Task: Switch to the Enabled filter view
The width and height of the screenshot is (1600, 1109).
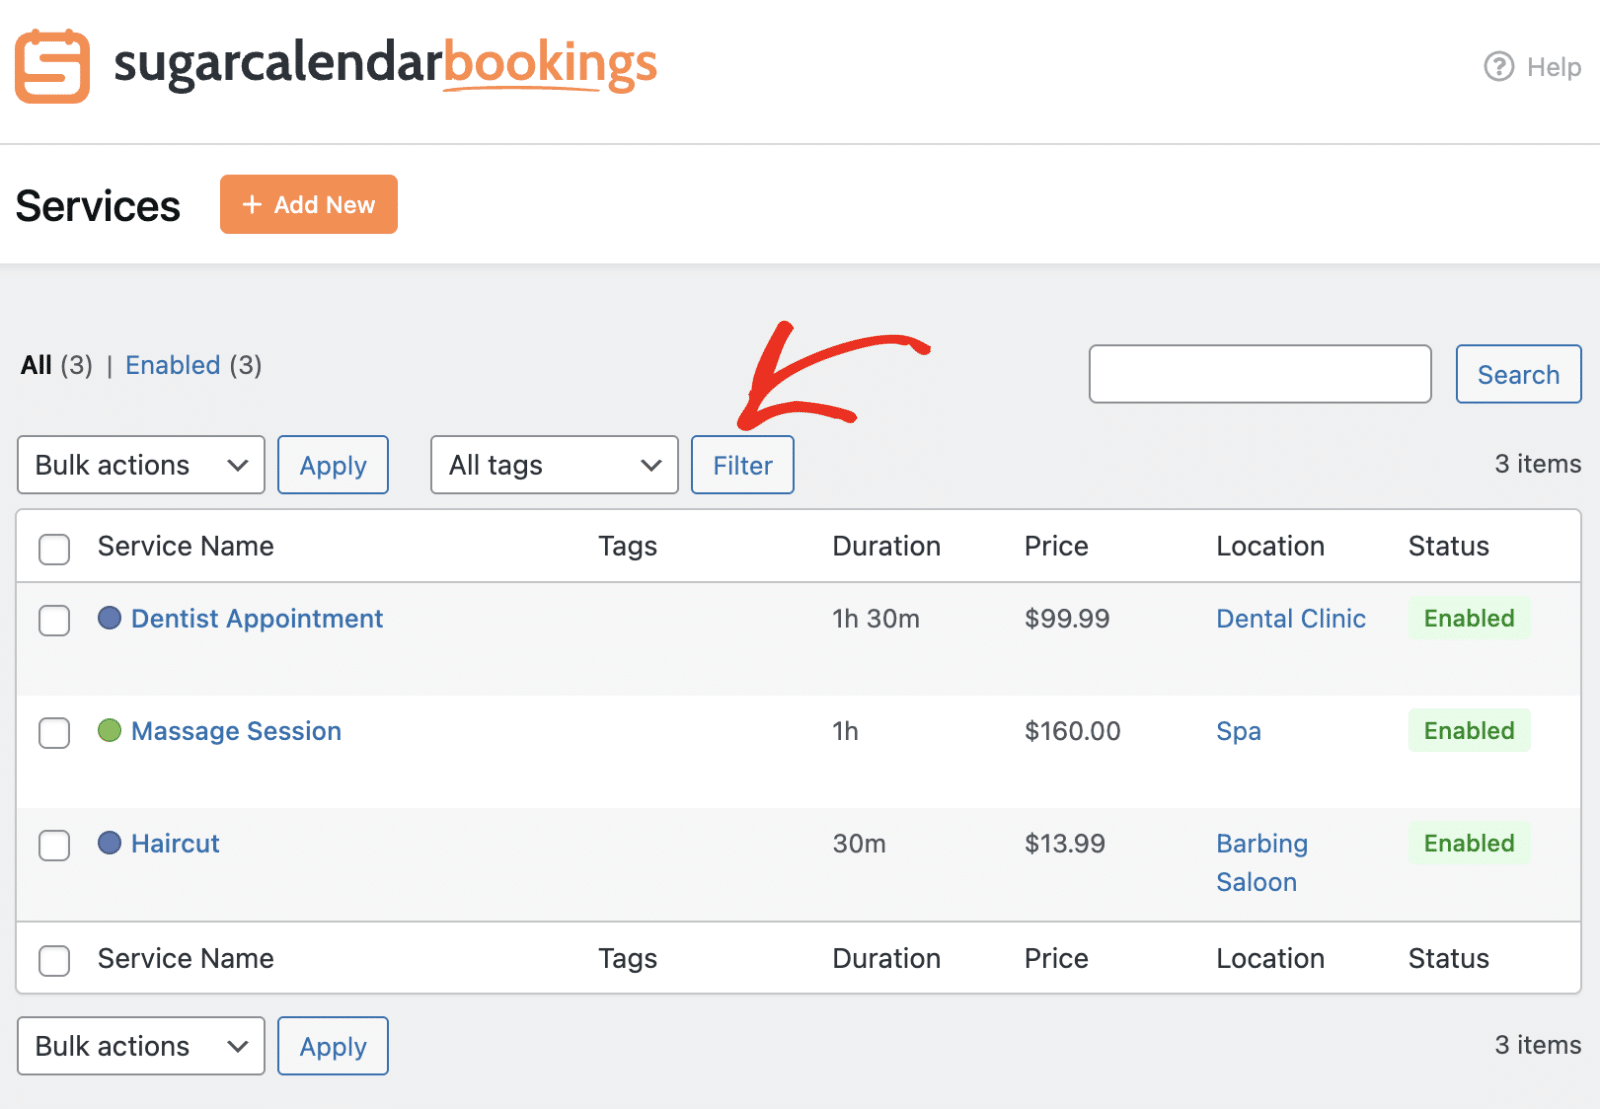Action: [x=172, y=365]
